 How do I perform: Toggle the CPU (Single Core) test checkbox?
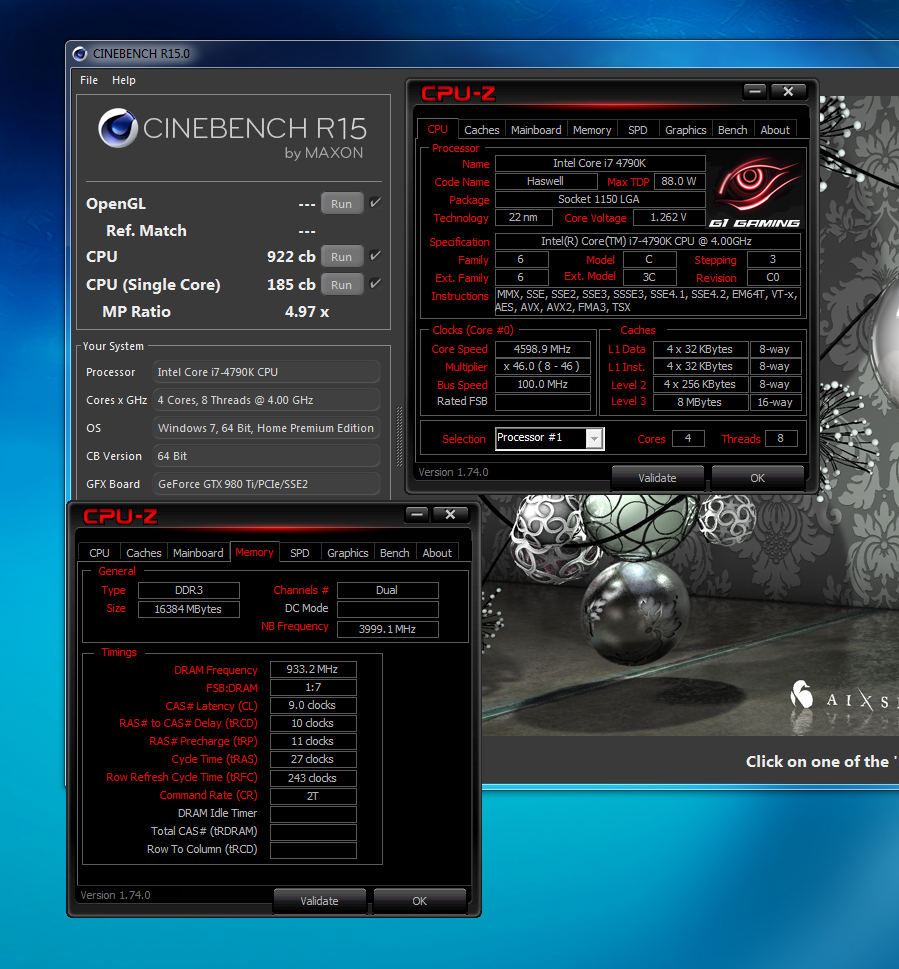pos(374,284)
